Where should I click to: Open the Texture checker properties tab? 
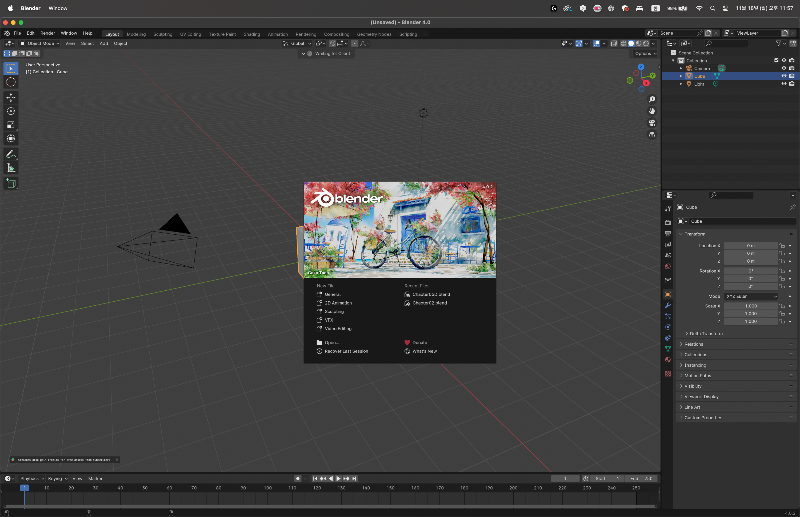coord(668,374)
